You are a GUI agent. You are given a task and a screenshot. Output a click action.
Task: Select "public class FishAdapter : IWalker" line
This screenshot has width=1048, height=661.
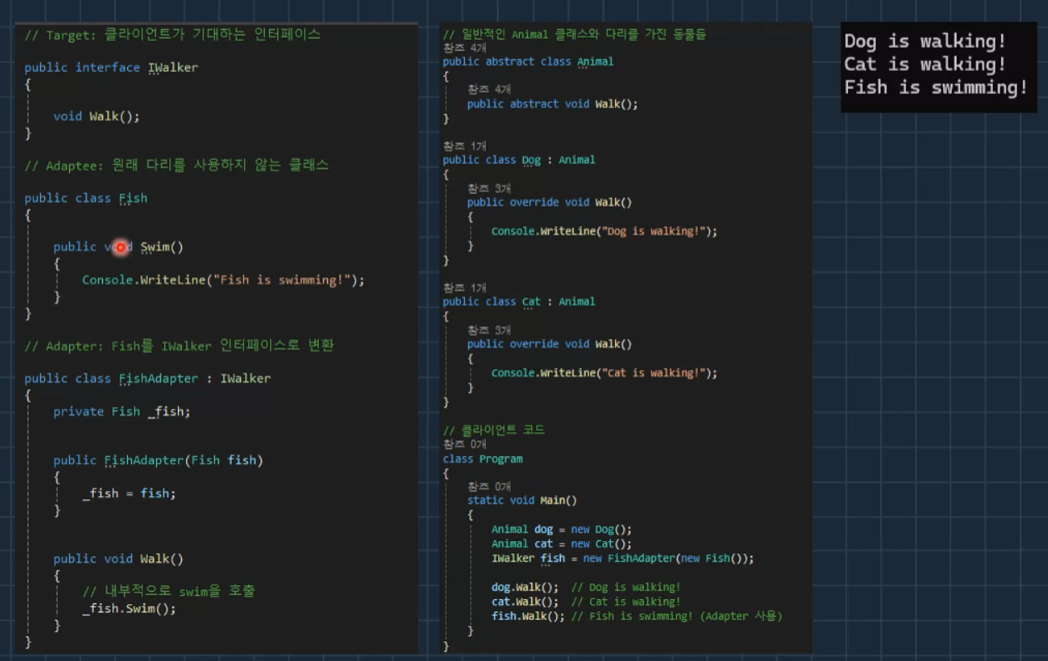point(147,378)
